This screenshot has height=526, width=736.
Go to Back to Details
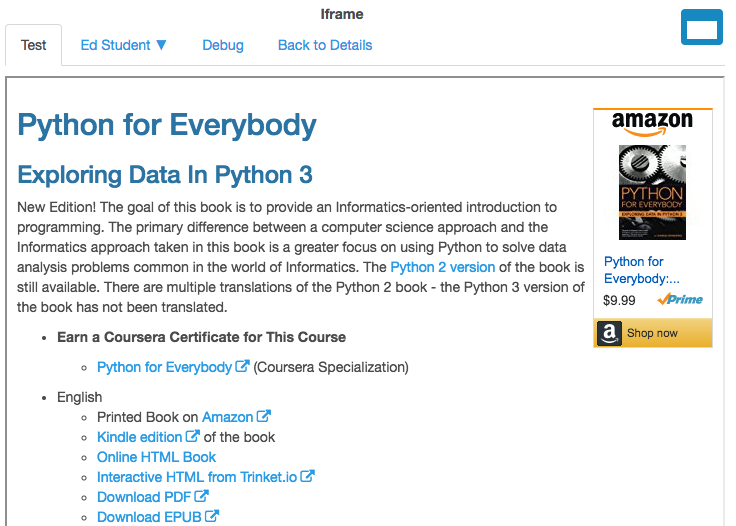coord(325,45)
